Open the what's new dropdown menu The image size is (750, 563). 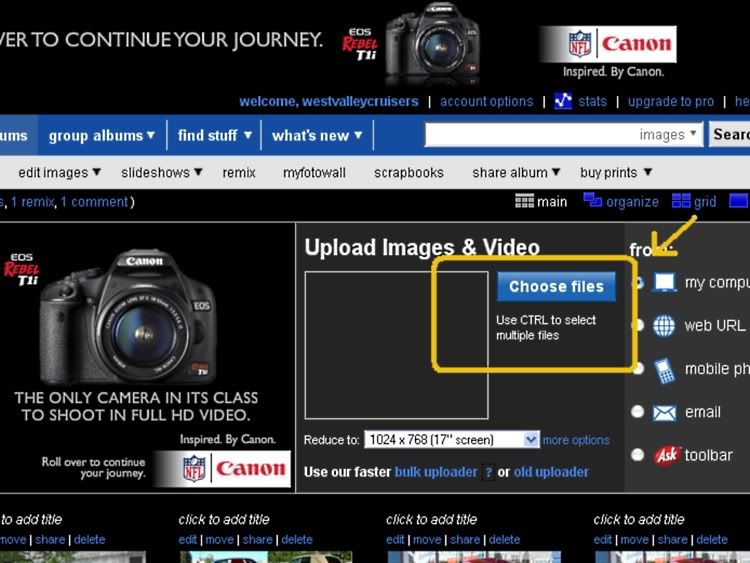(x=317, y=135)
